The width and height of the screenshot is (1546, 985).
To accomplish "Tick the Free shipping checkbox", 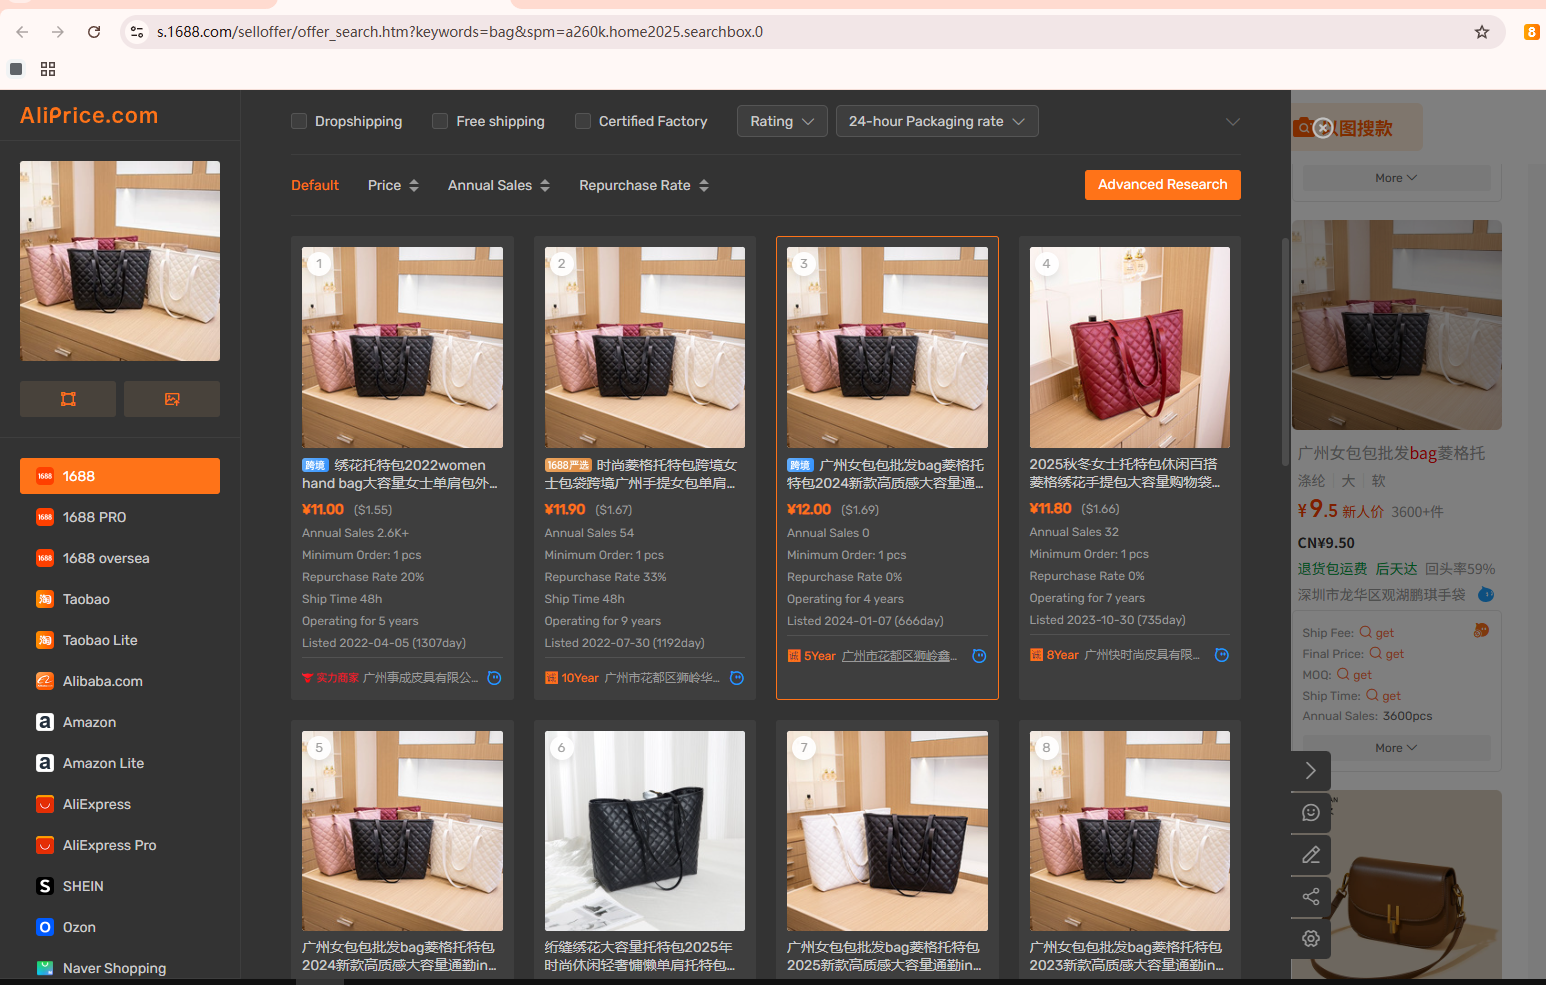I will [x=440, y=121].
